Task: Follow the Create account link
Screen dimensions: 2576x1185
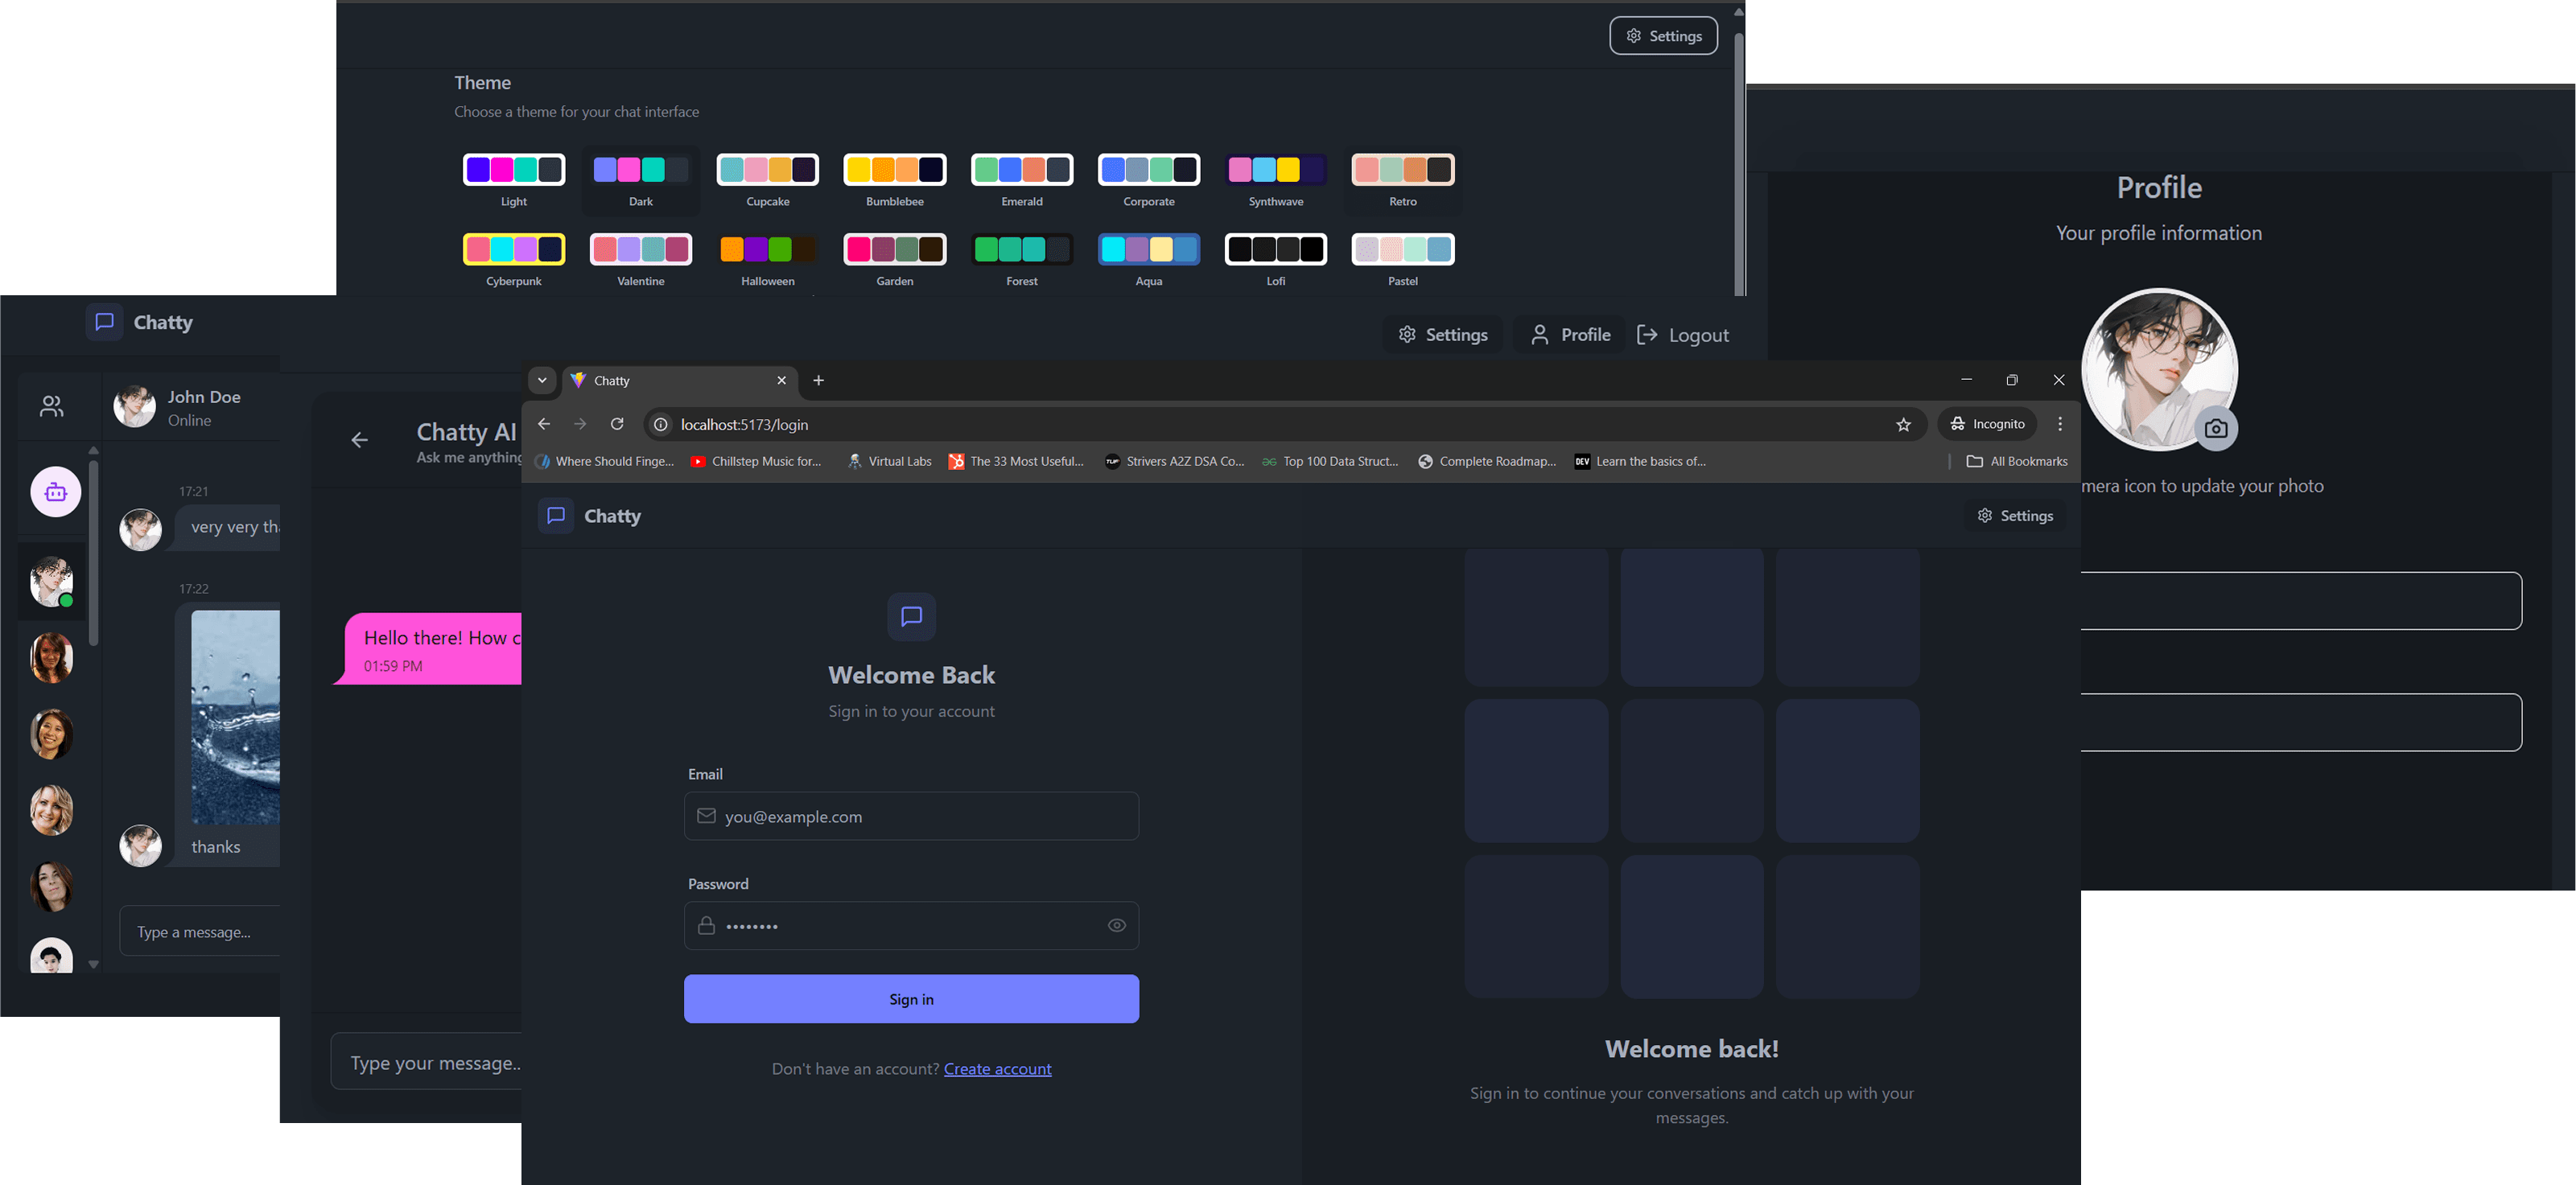Action: point(997,1069)
